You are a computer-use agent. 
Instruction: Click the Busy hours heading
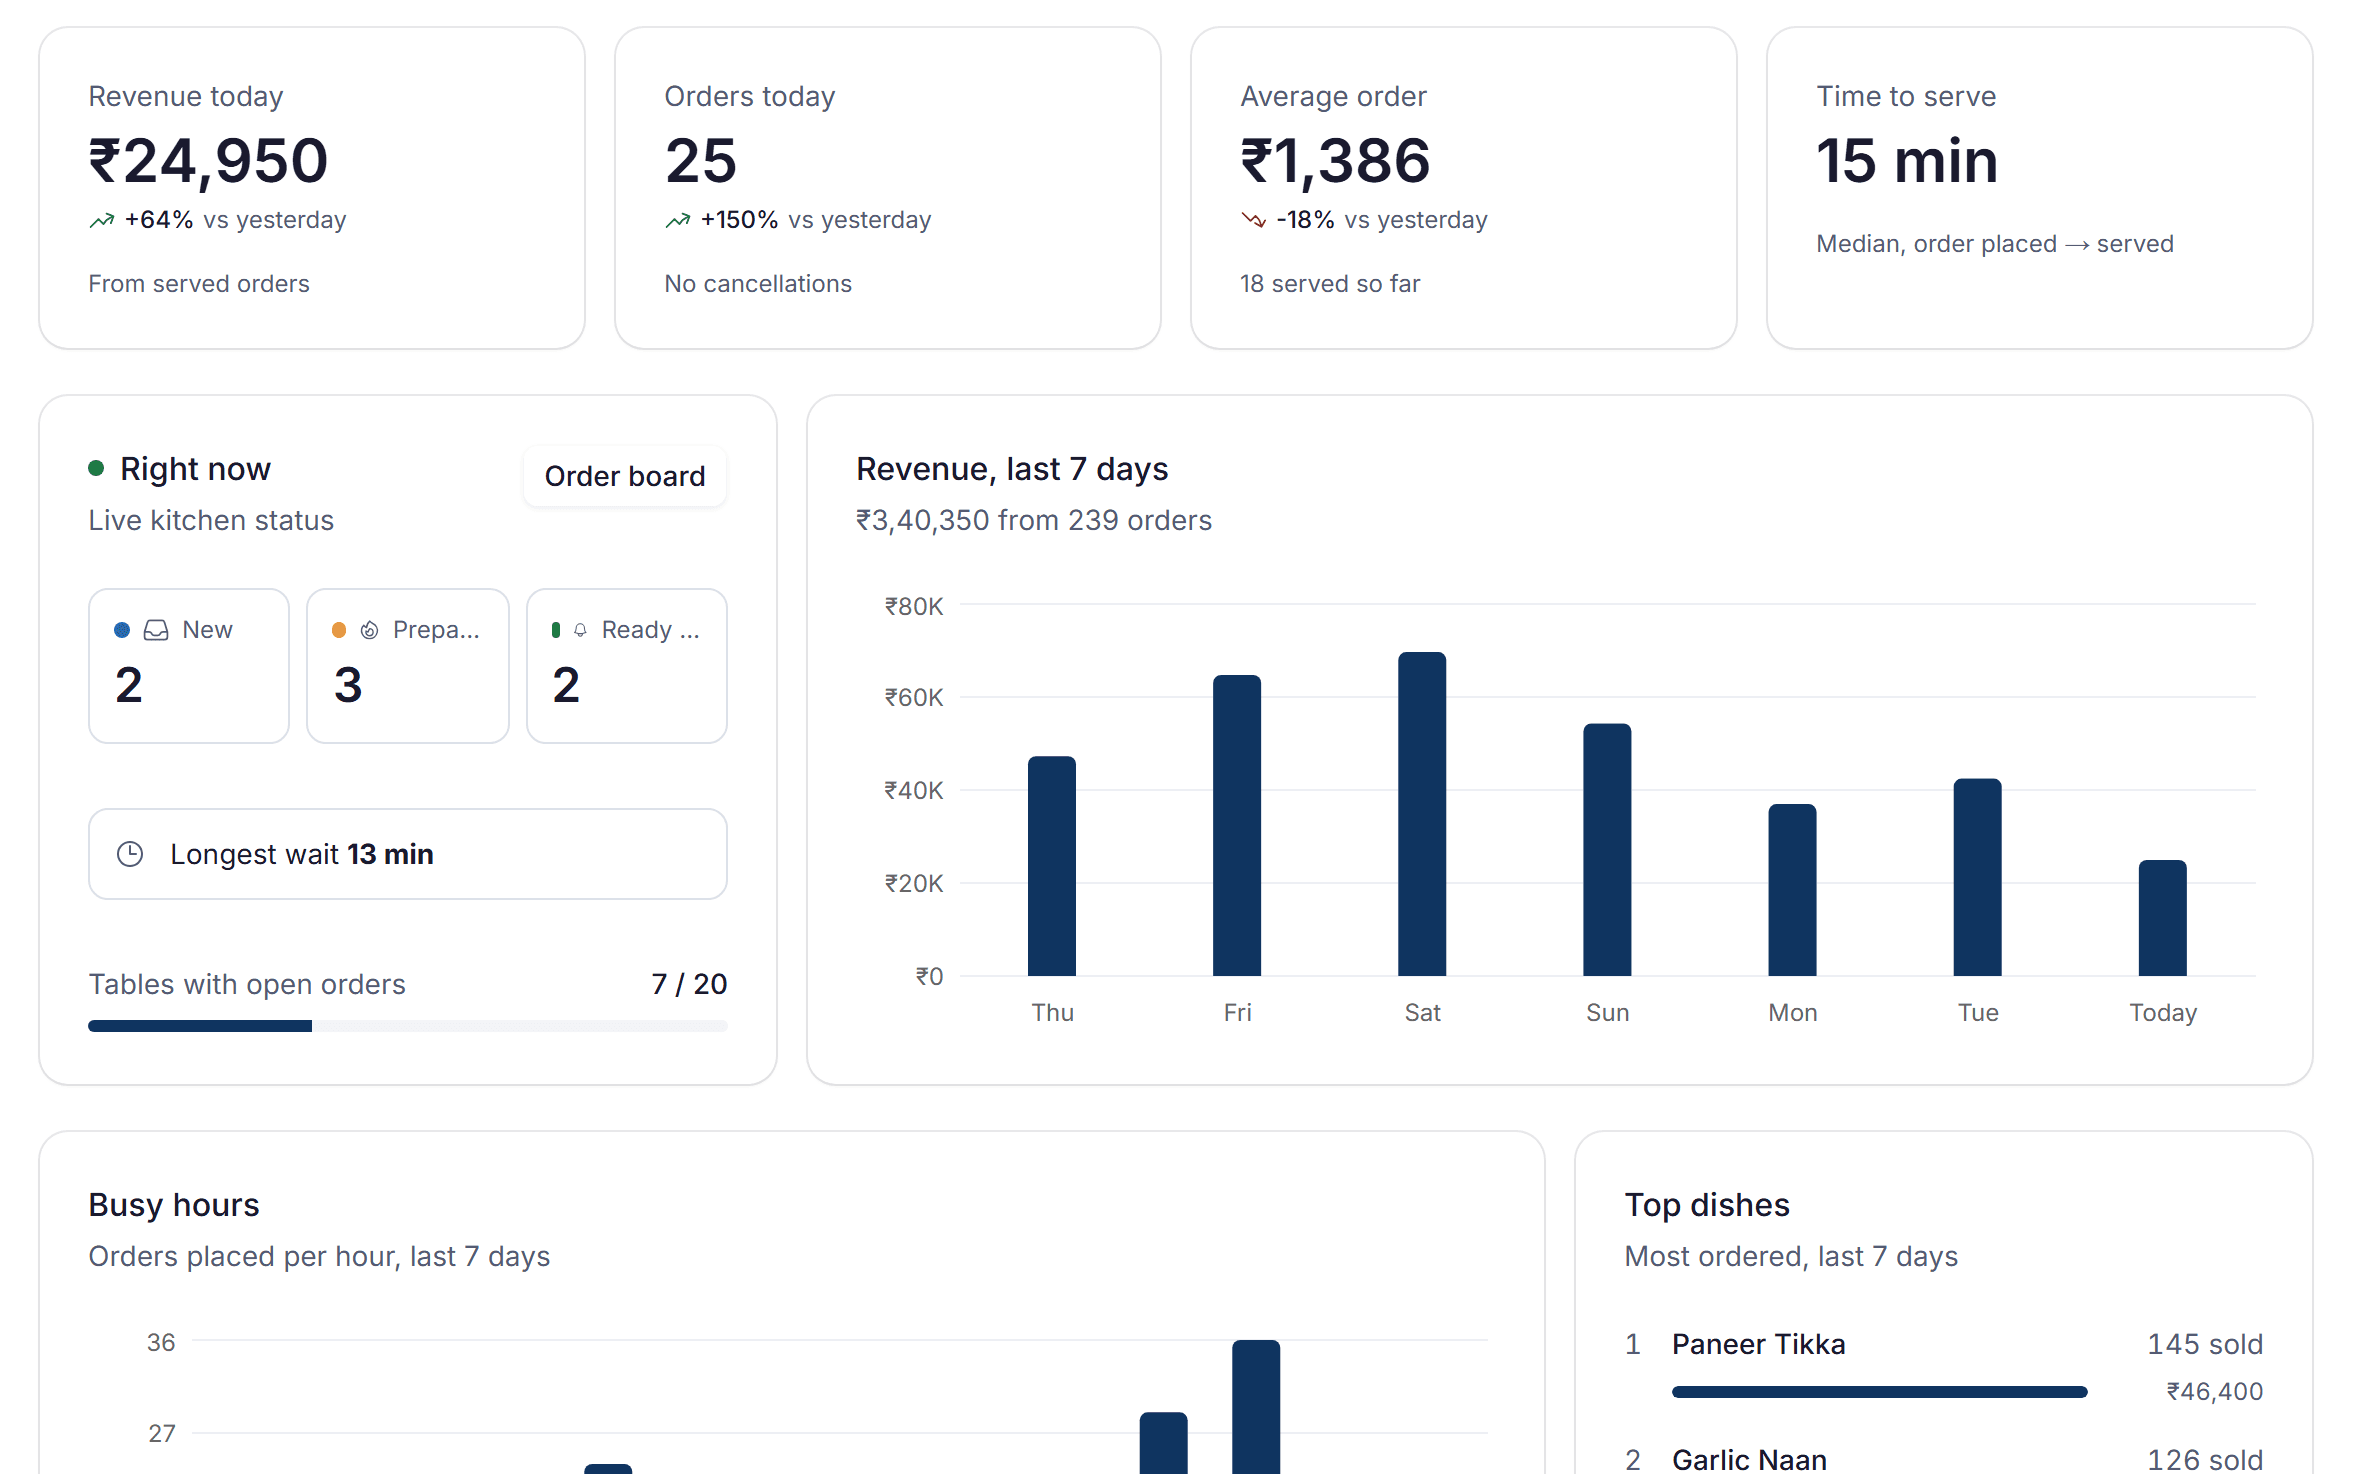(x=174, y=1205)
